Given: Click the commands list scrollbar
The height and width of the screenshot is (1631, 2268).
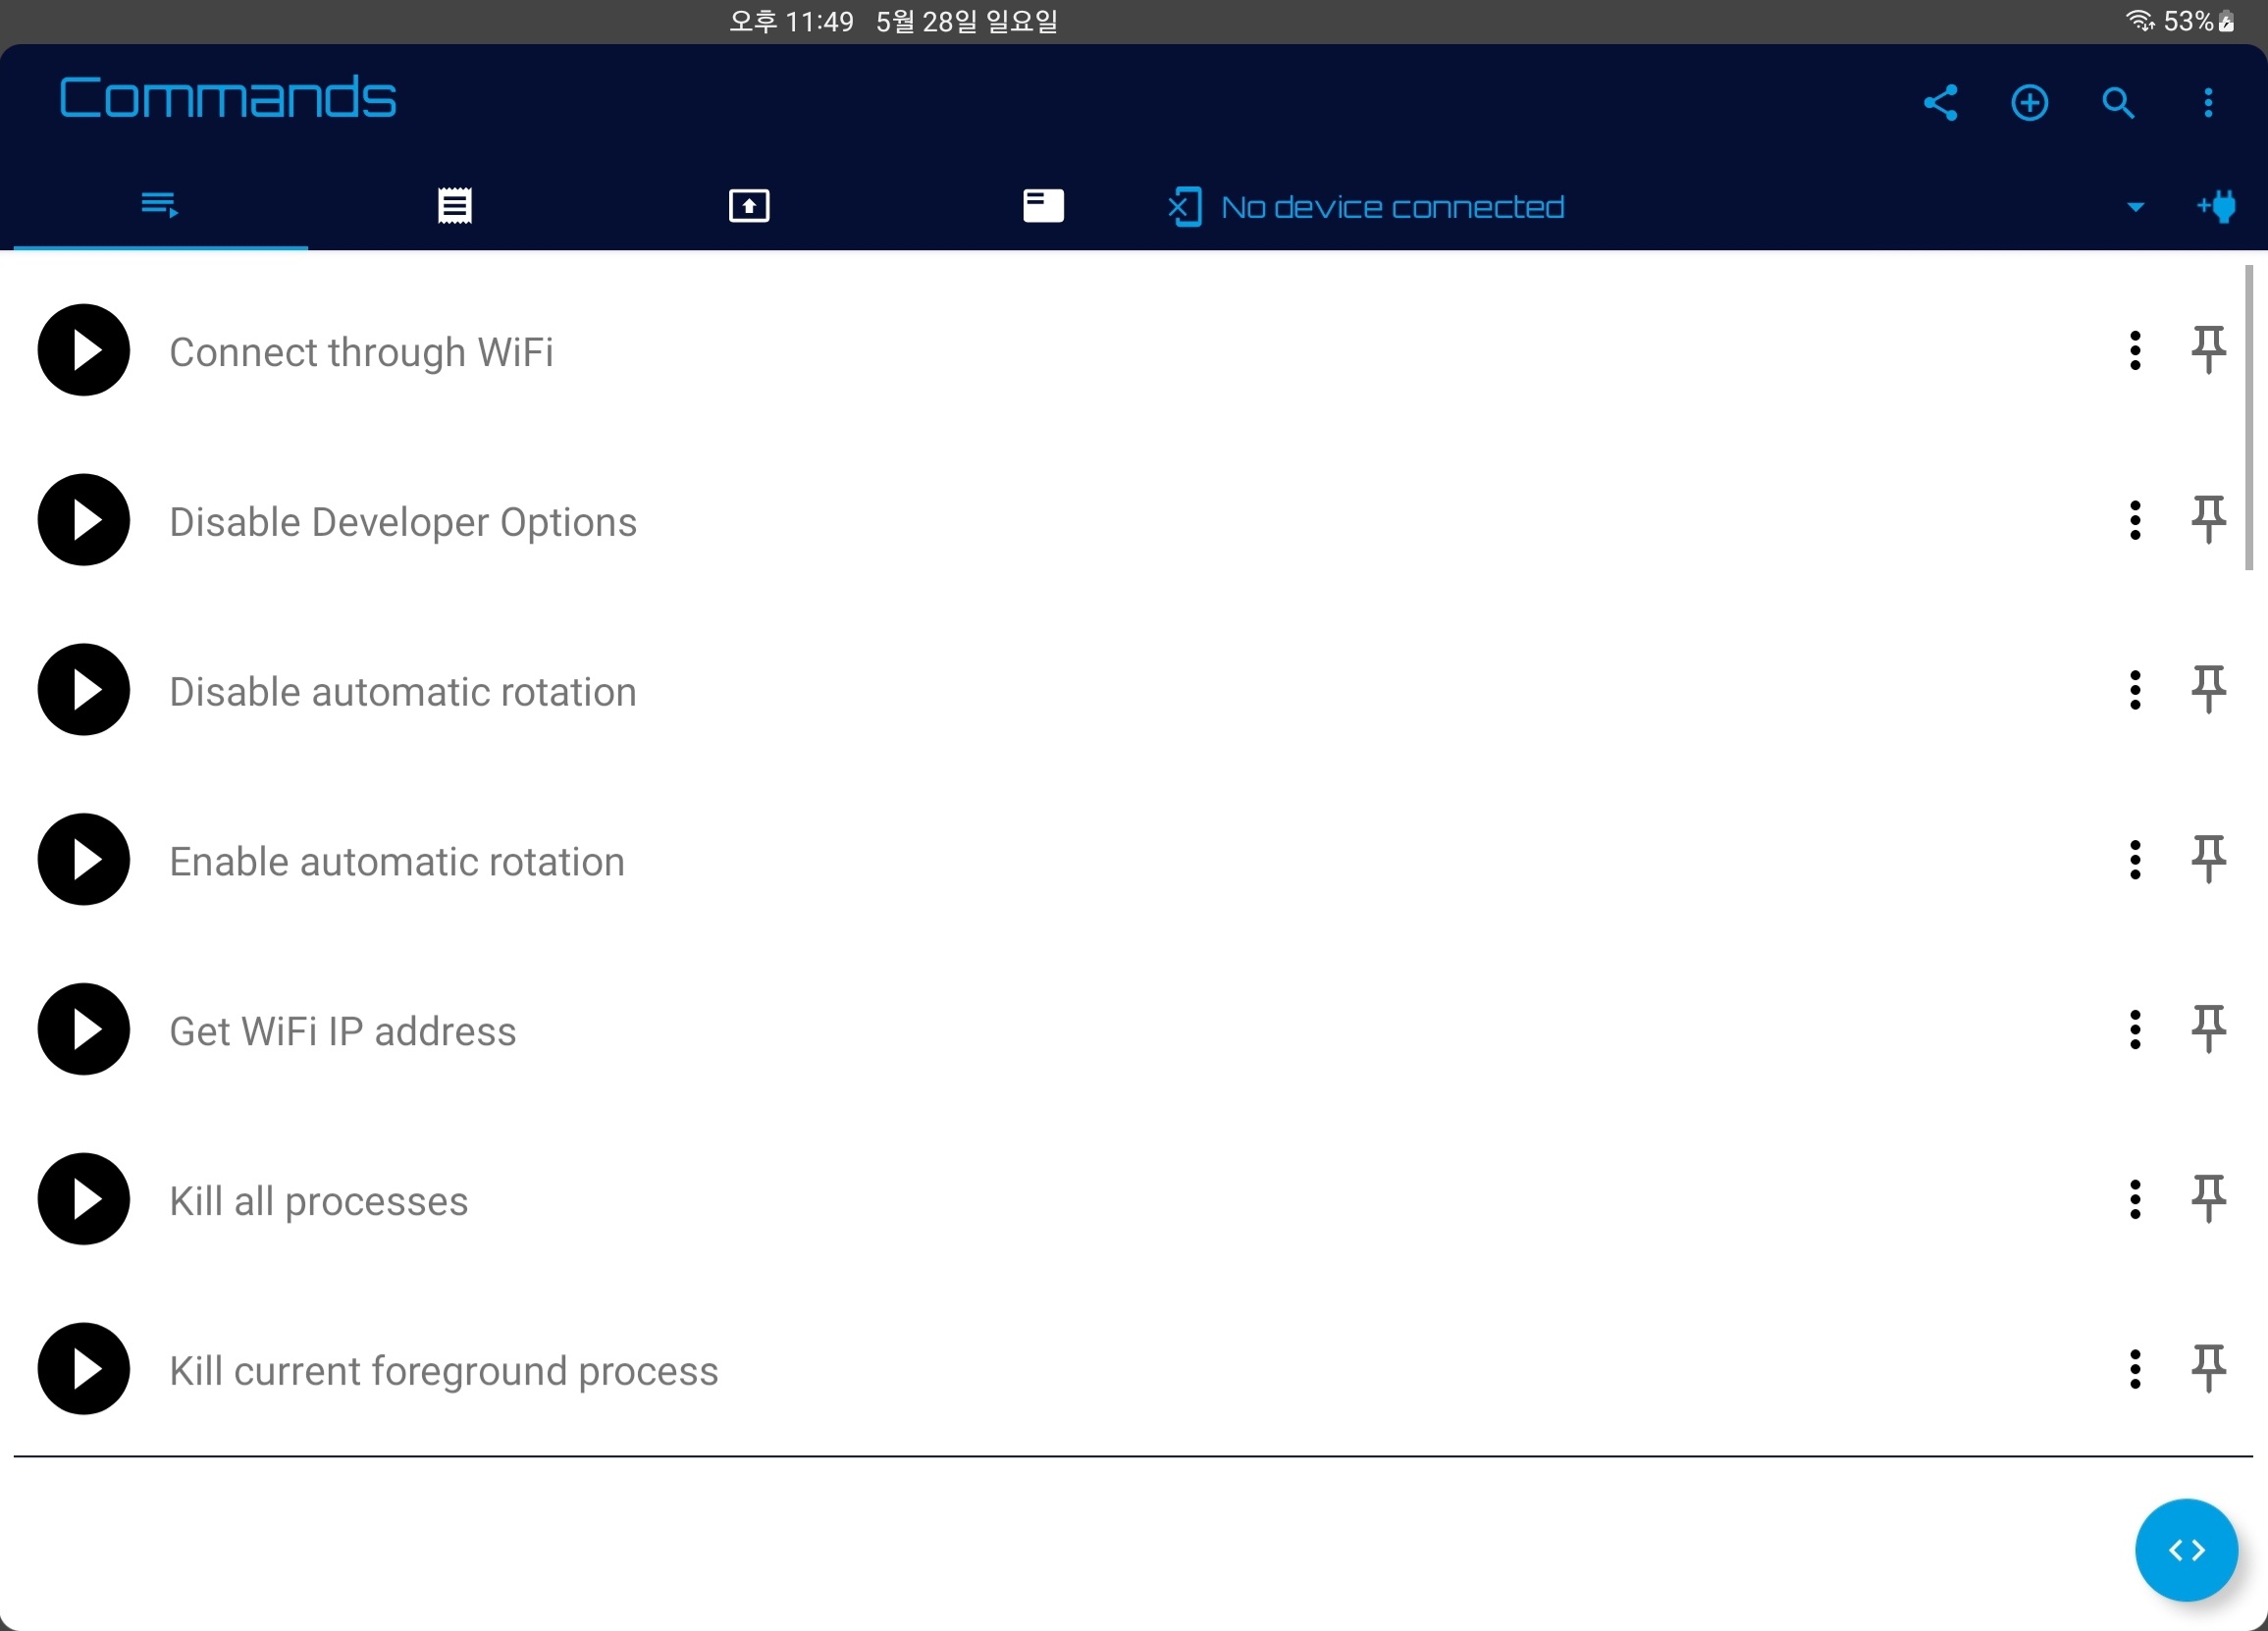Looking at the screenshot, I should coord(2248,418).
